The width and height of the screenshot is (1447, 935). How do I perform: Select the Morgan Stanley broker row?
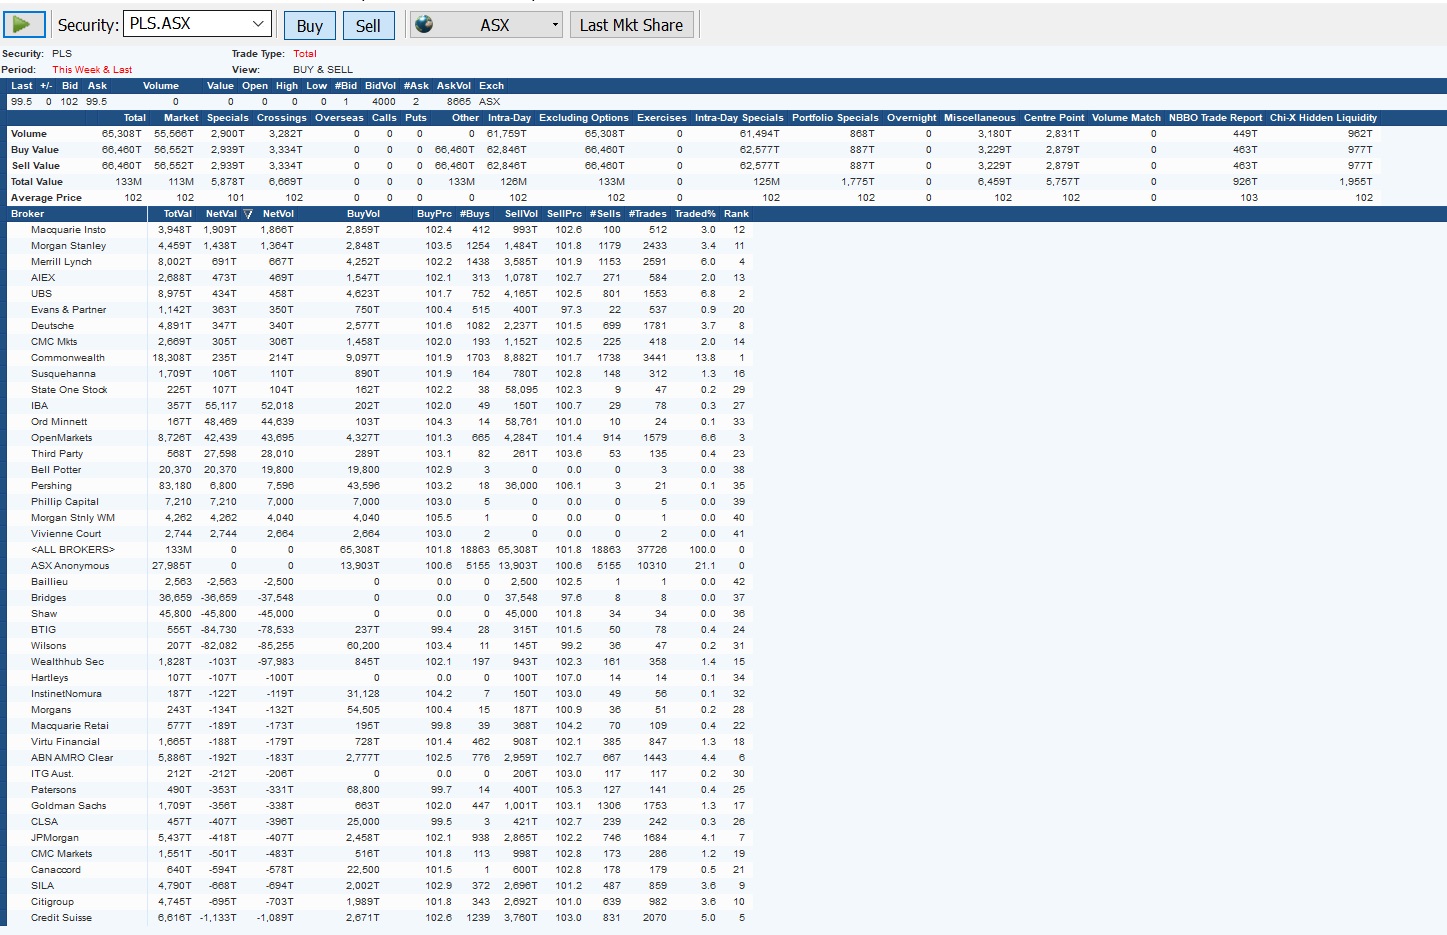pyautogui.click(x=380, y=246)
